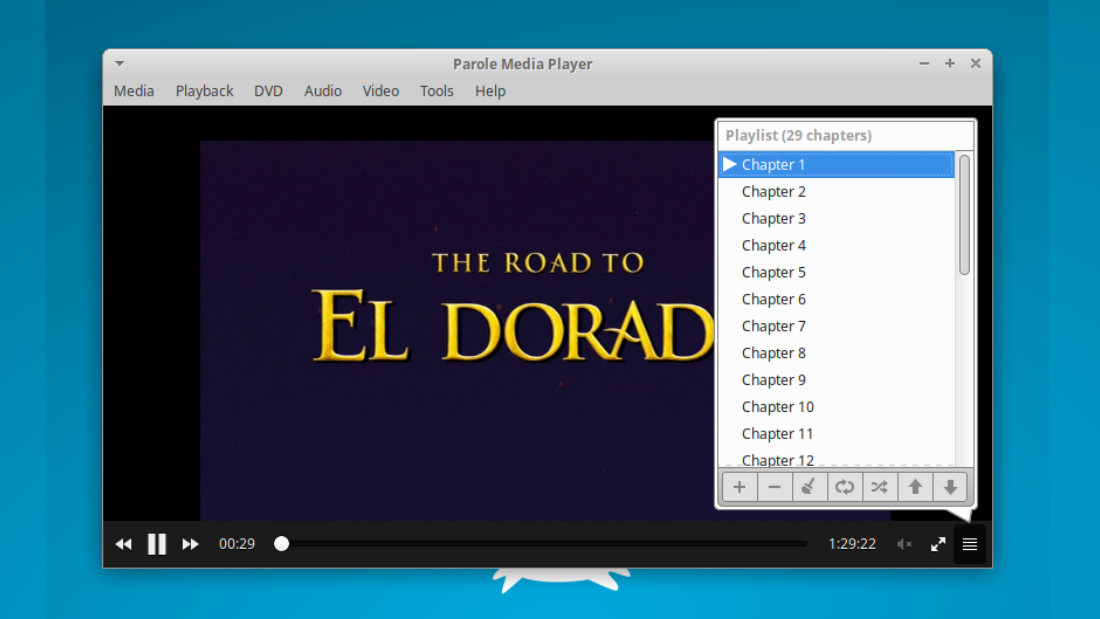Skip to the previous chapter

coord(123,544)
